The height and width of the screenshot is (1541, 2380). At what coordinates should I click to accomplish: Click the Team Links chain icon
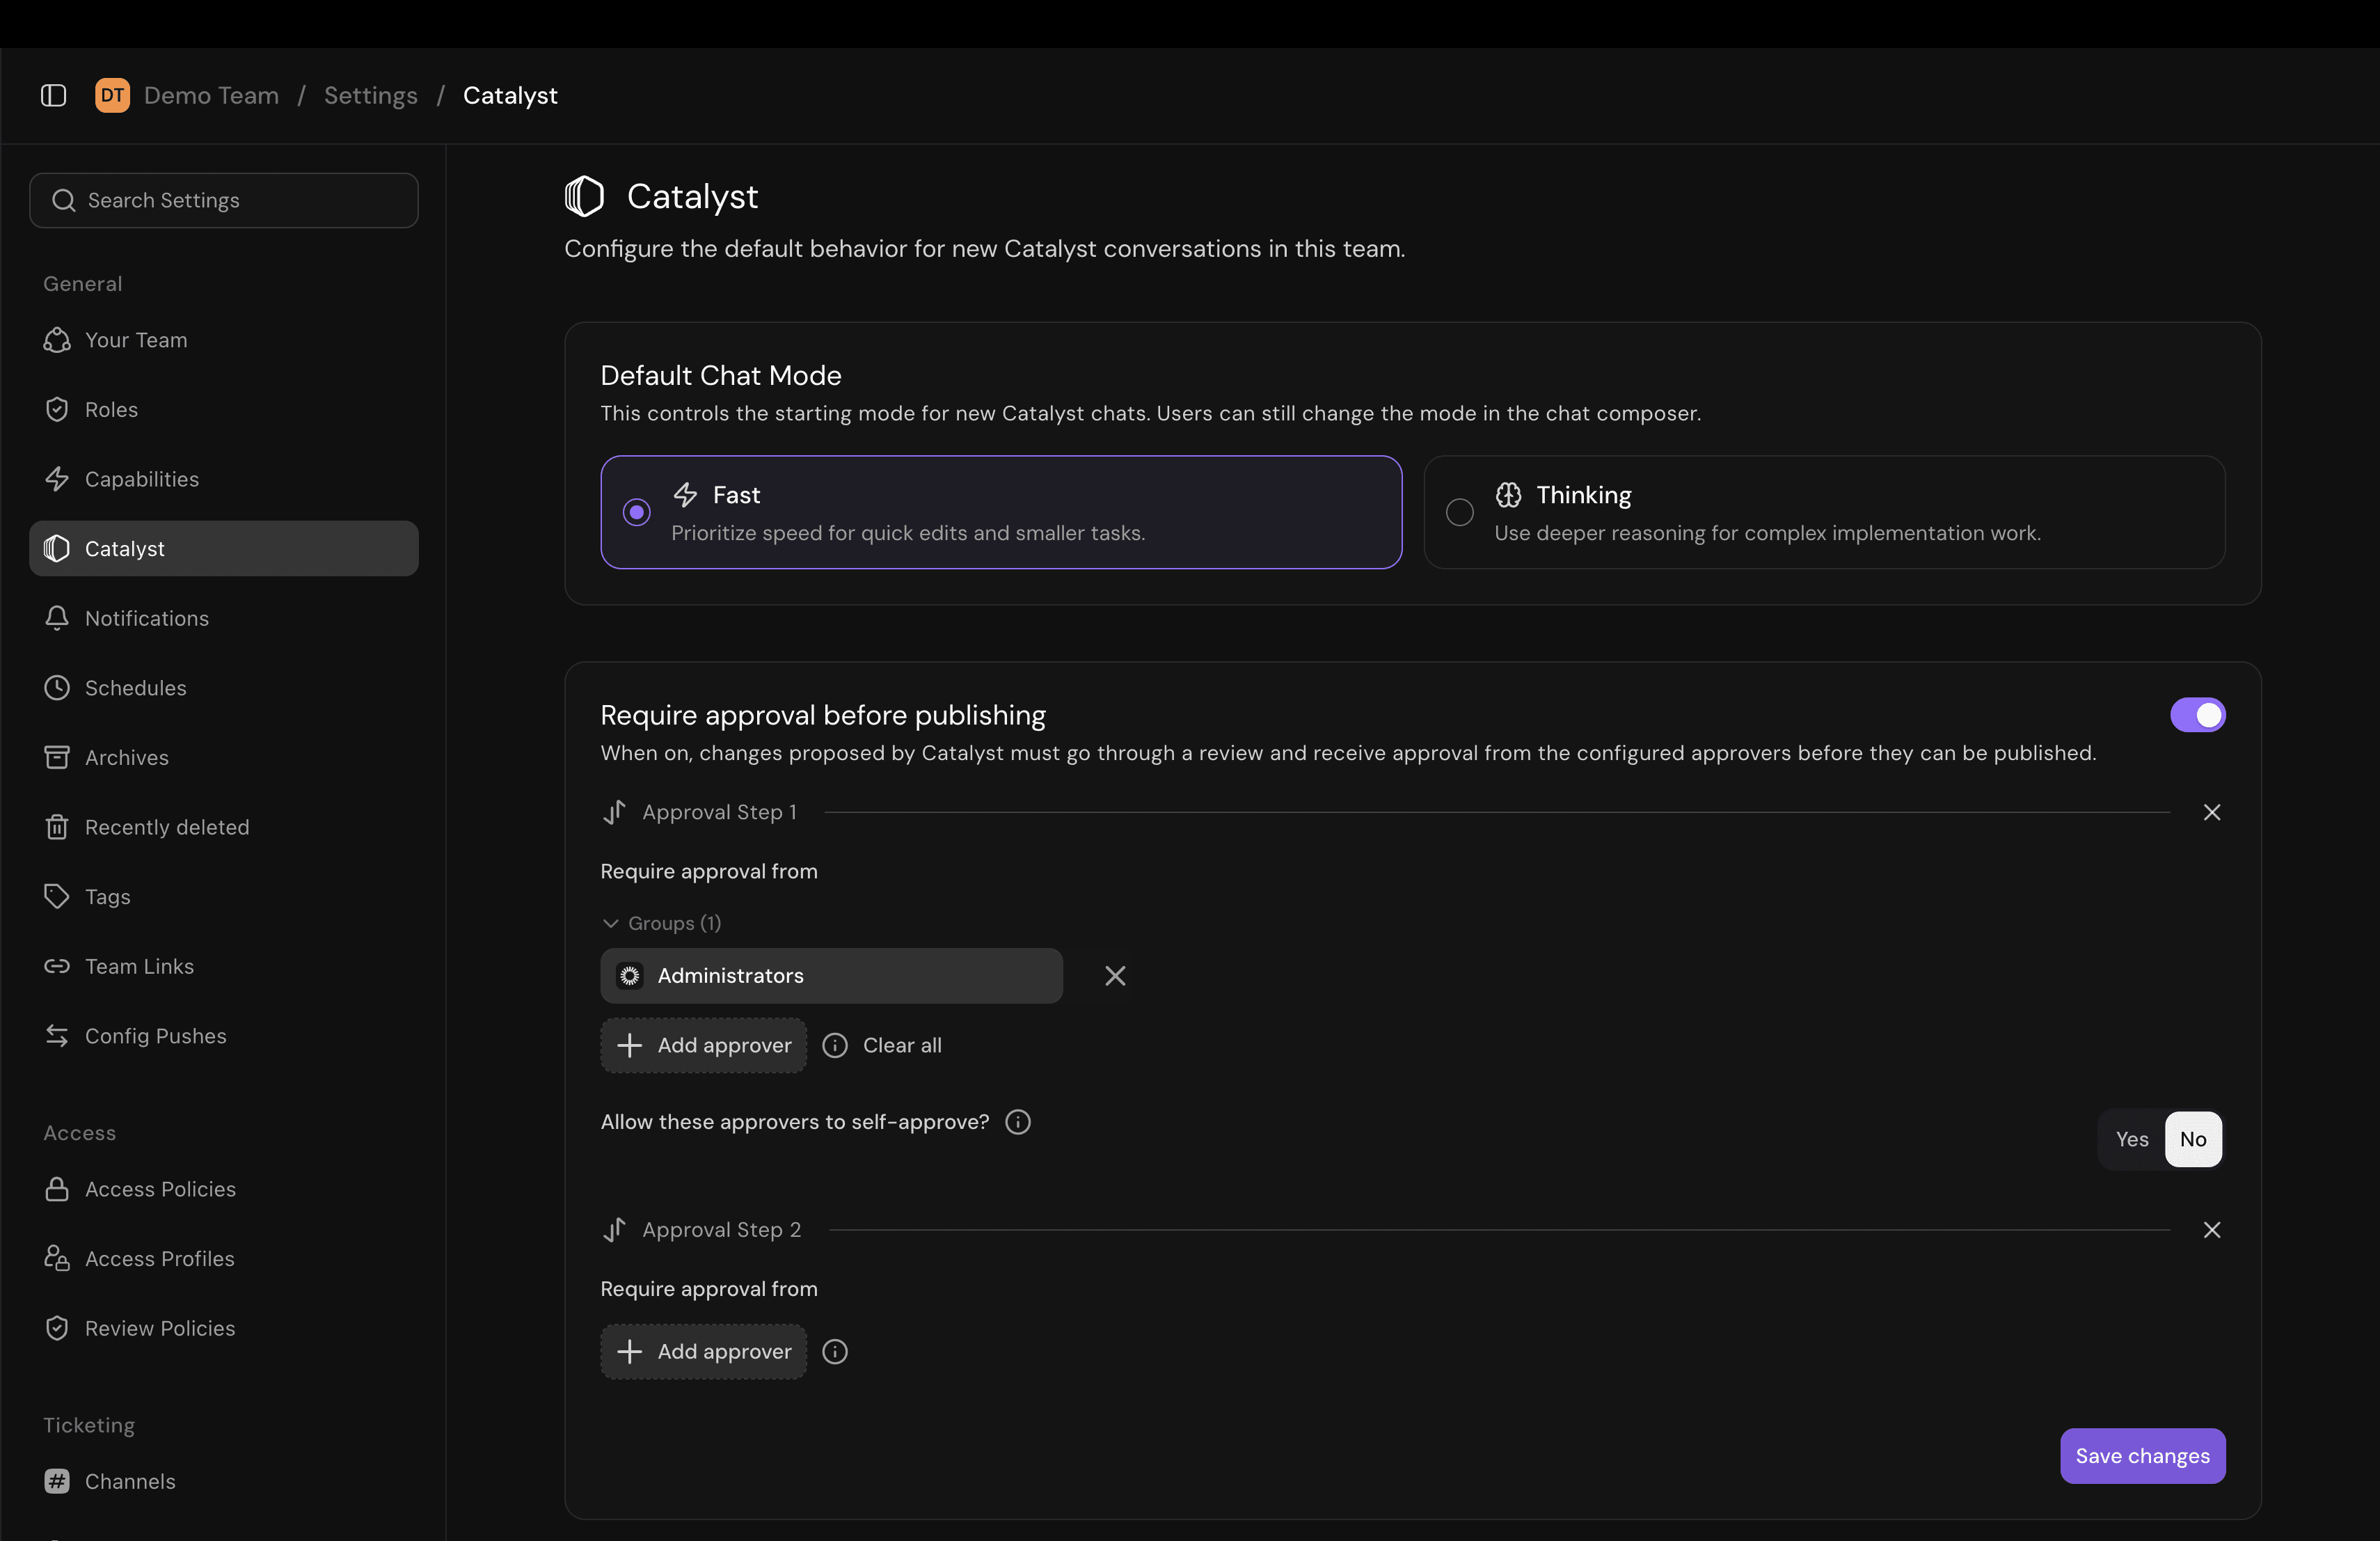[57, 966]
